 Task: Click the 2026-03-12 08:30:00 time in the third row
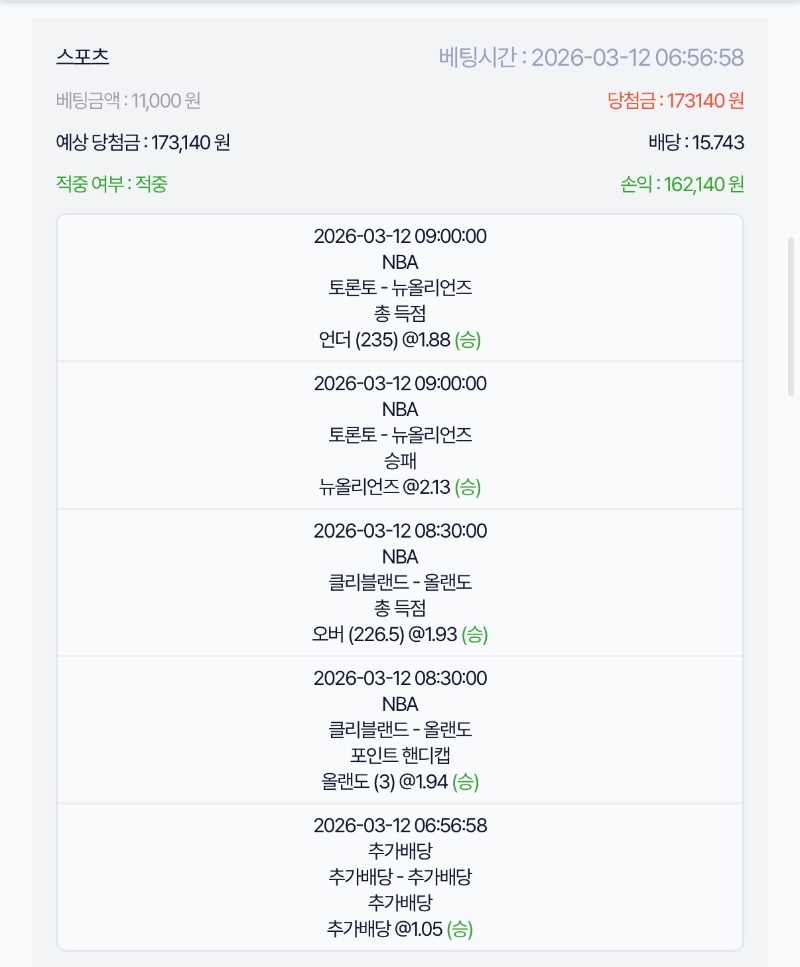399,530
